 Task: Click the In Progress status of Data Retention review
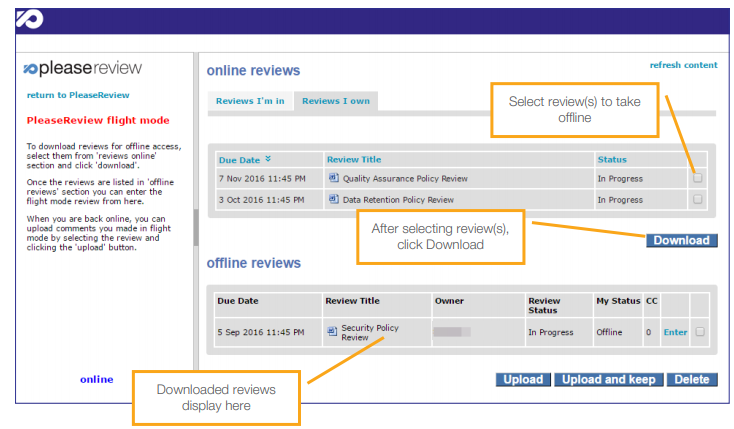click(x=620, y=200)
